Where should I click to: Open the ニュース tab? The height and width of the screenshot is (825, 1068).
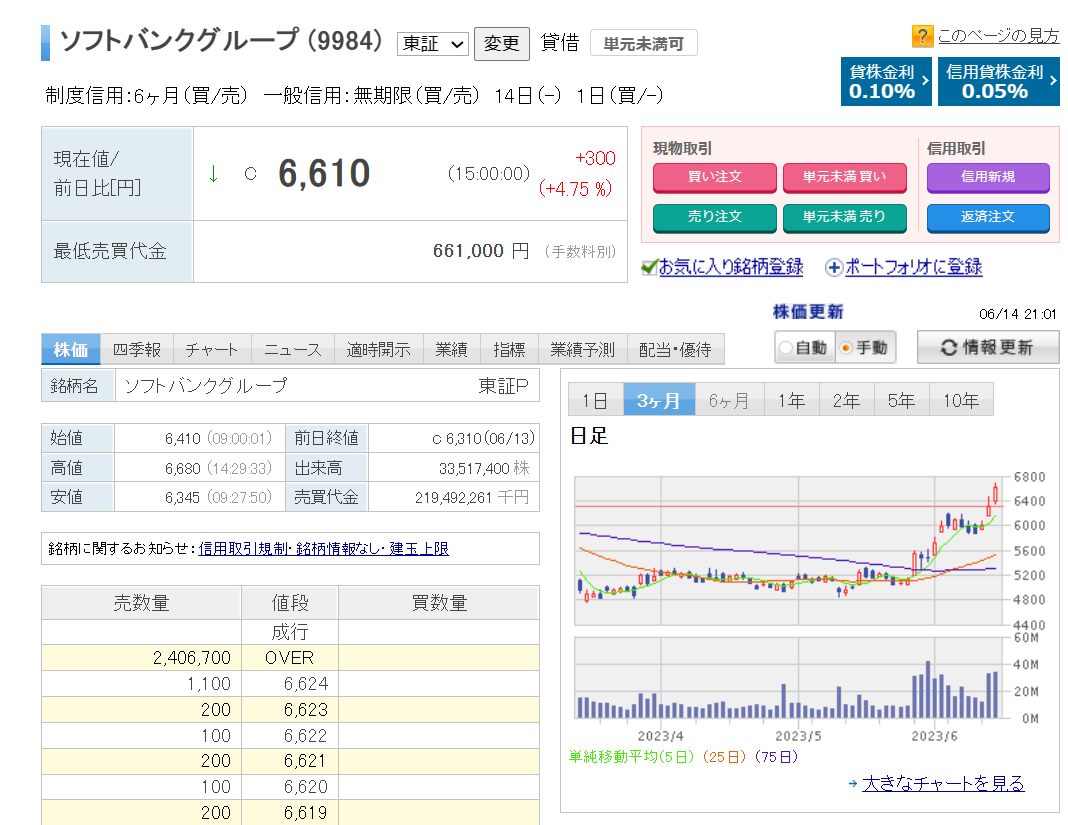292,349
